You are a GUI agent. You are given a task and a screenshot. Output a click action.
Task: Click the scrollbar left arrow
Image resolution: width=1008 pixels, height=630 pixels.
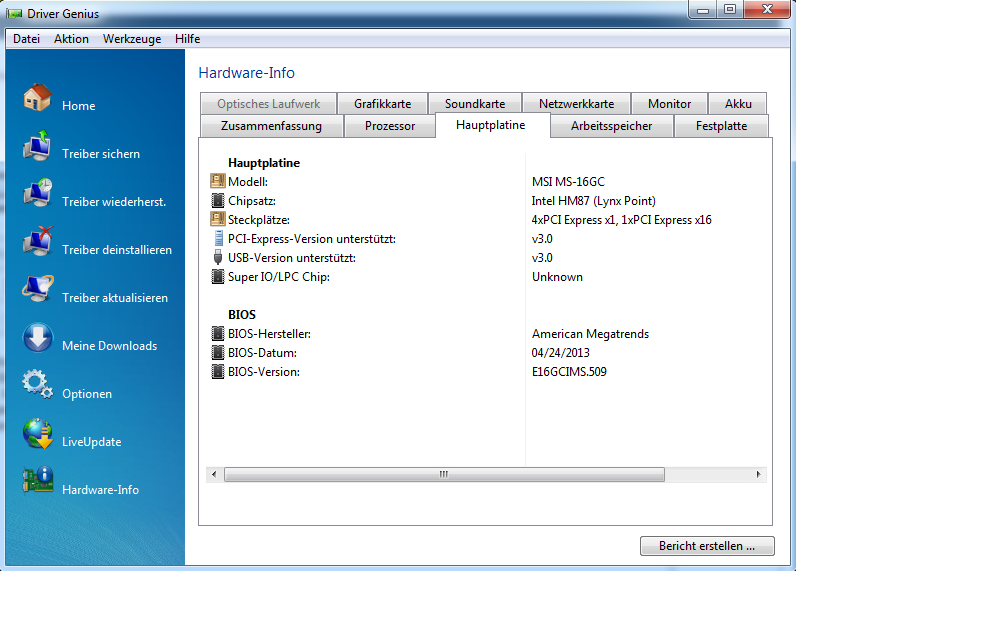(x=214, y=474)
